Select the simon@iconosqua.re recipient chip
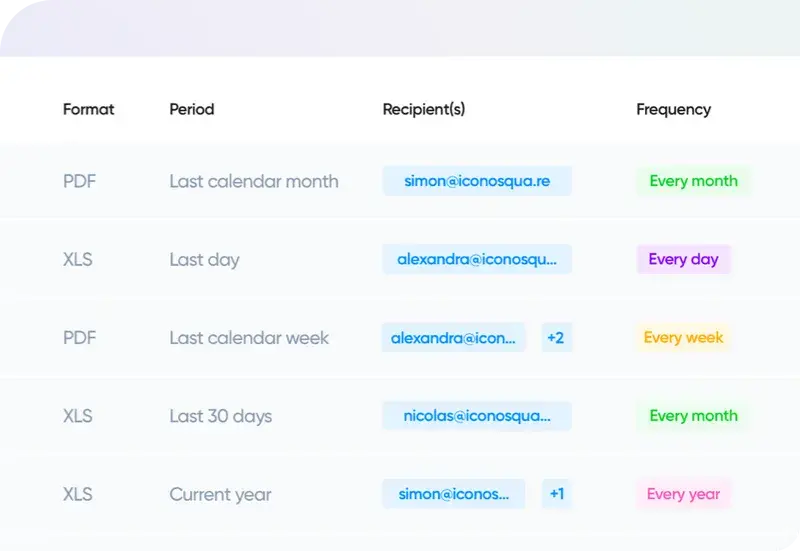Image resolution: width=800 pixels, height=551 pixels. [x=476, y=181]
